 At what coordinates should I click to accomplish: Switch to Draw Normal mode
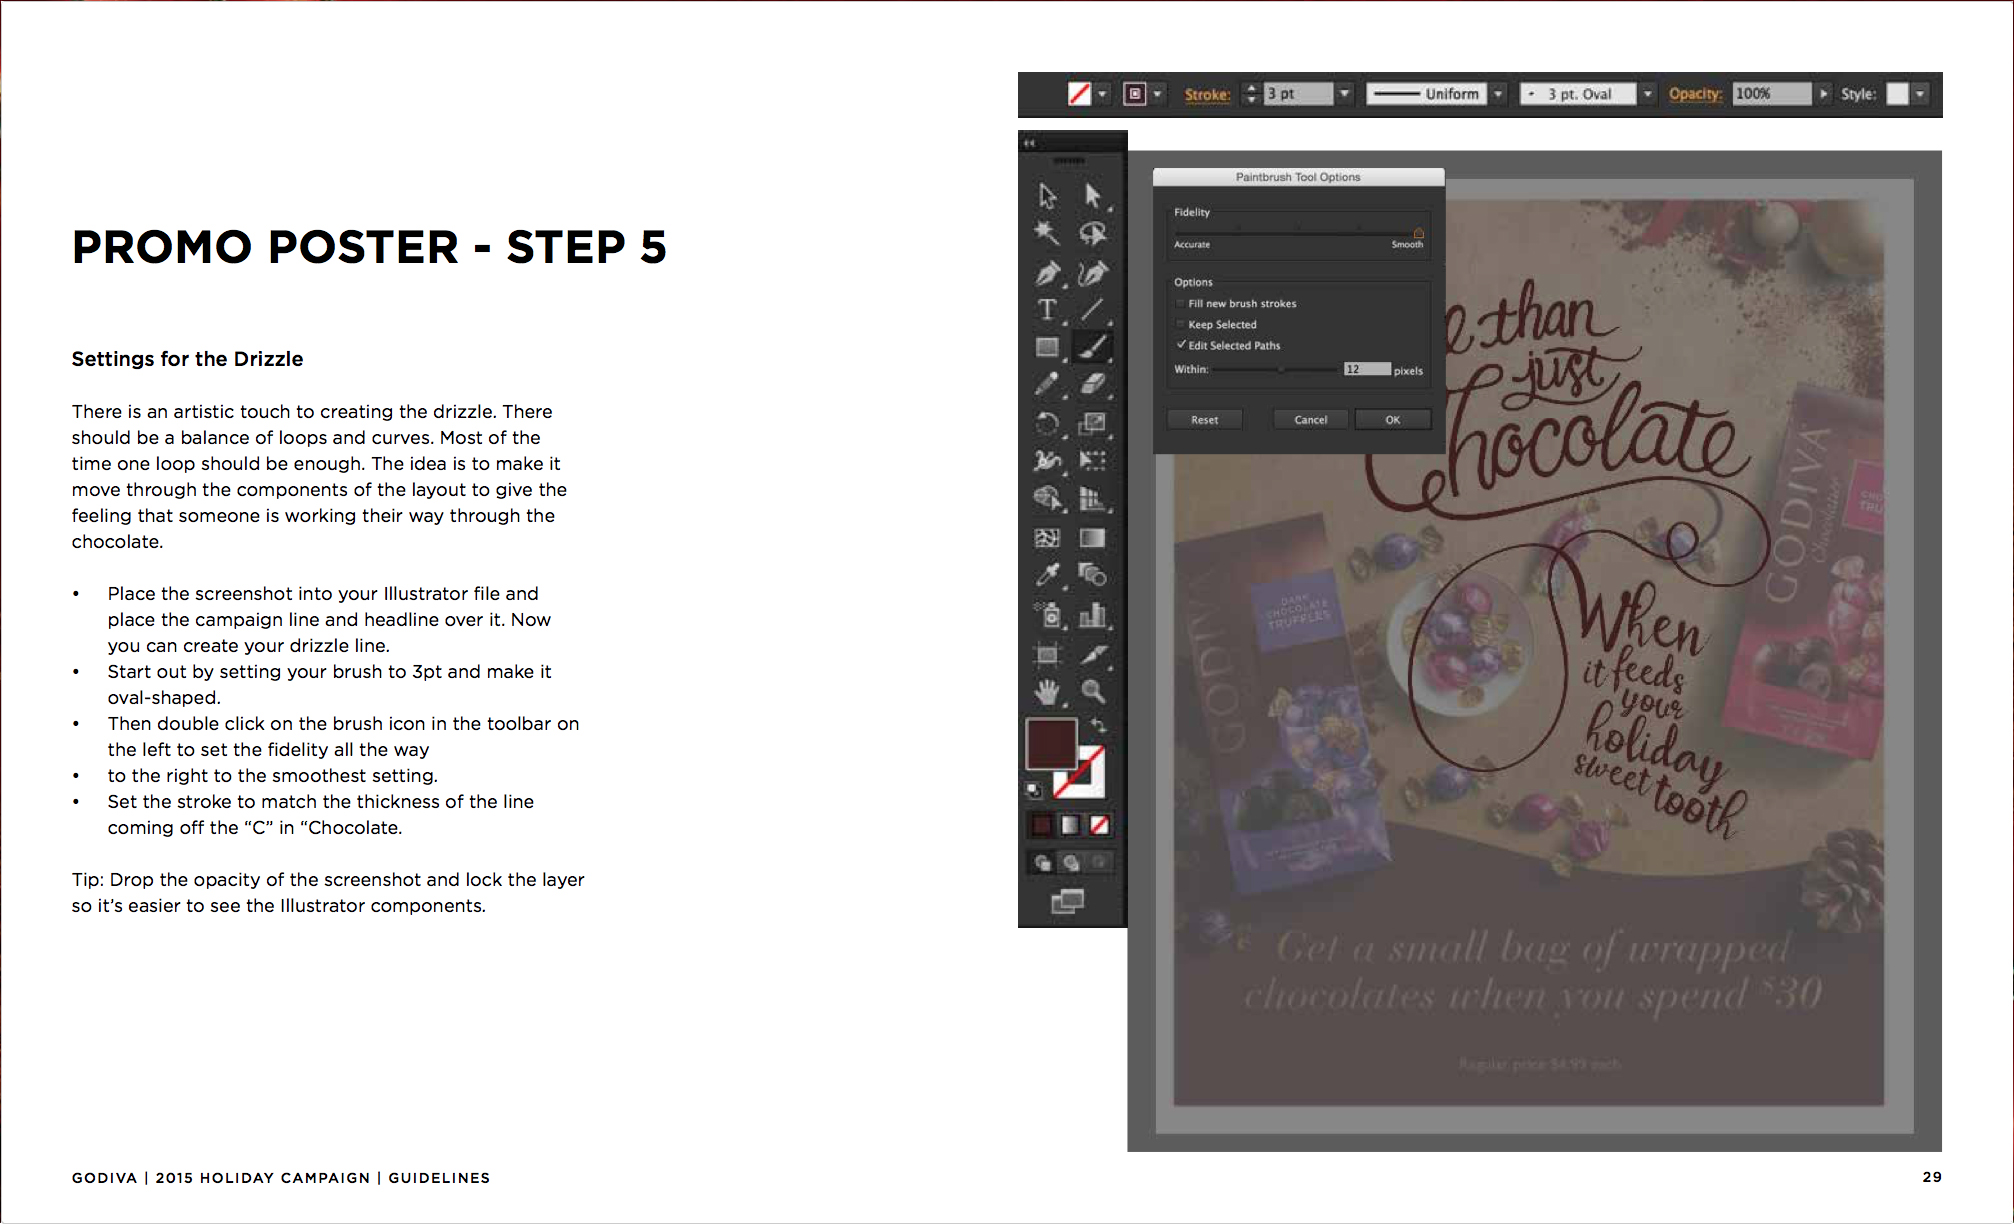[1042, 862]
